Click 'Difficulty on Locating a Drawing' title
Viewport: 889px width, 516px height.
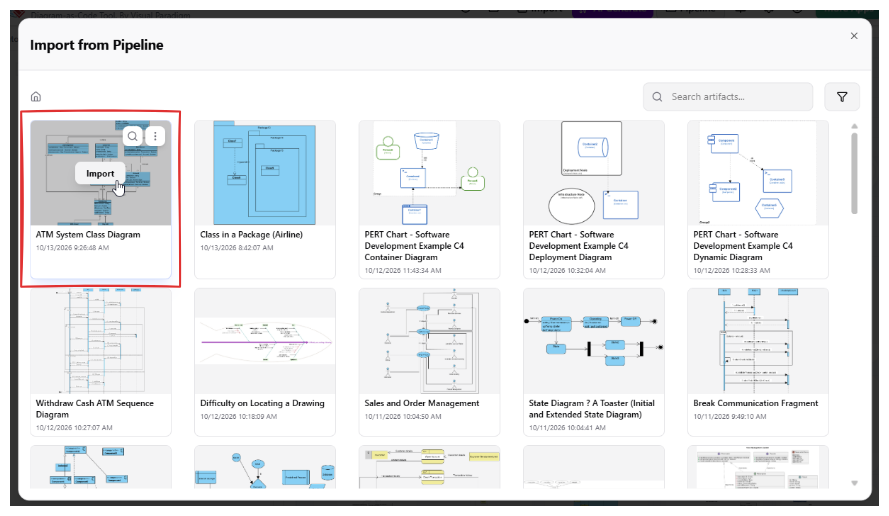click(262, 403)
